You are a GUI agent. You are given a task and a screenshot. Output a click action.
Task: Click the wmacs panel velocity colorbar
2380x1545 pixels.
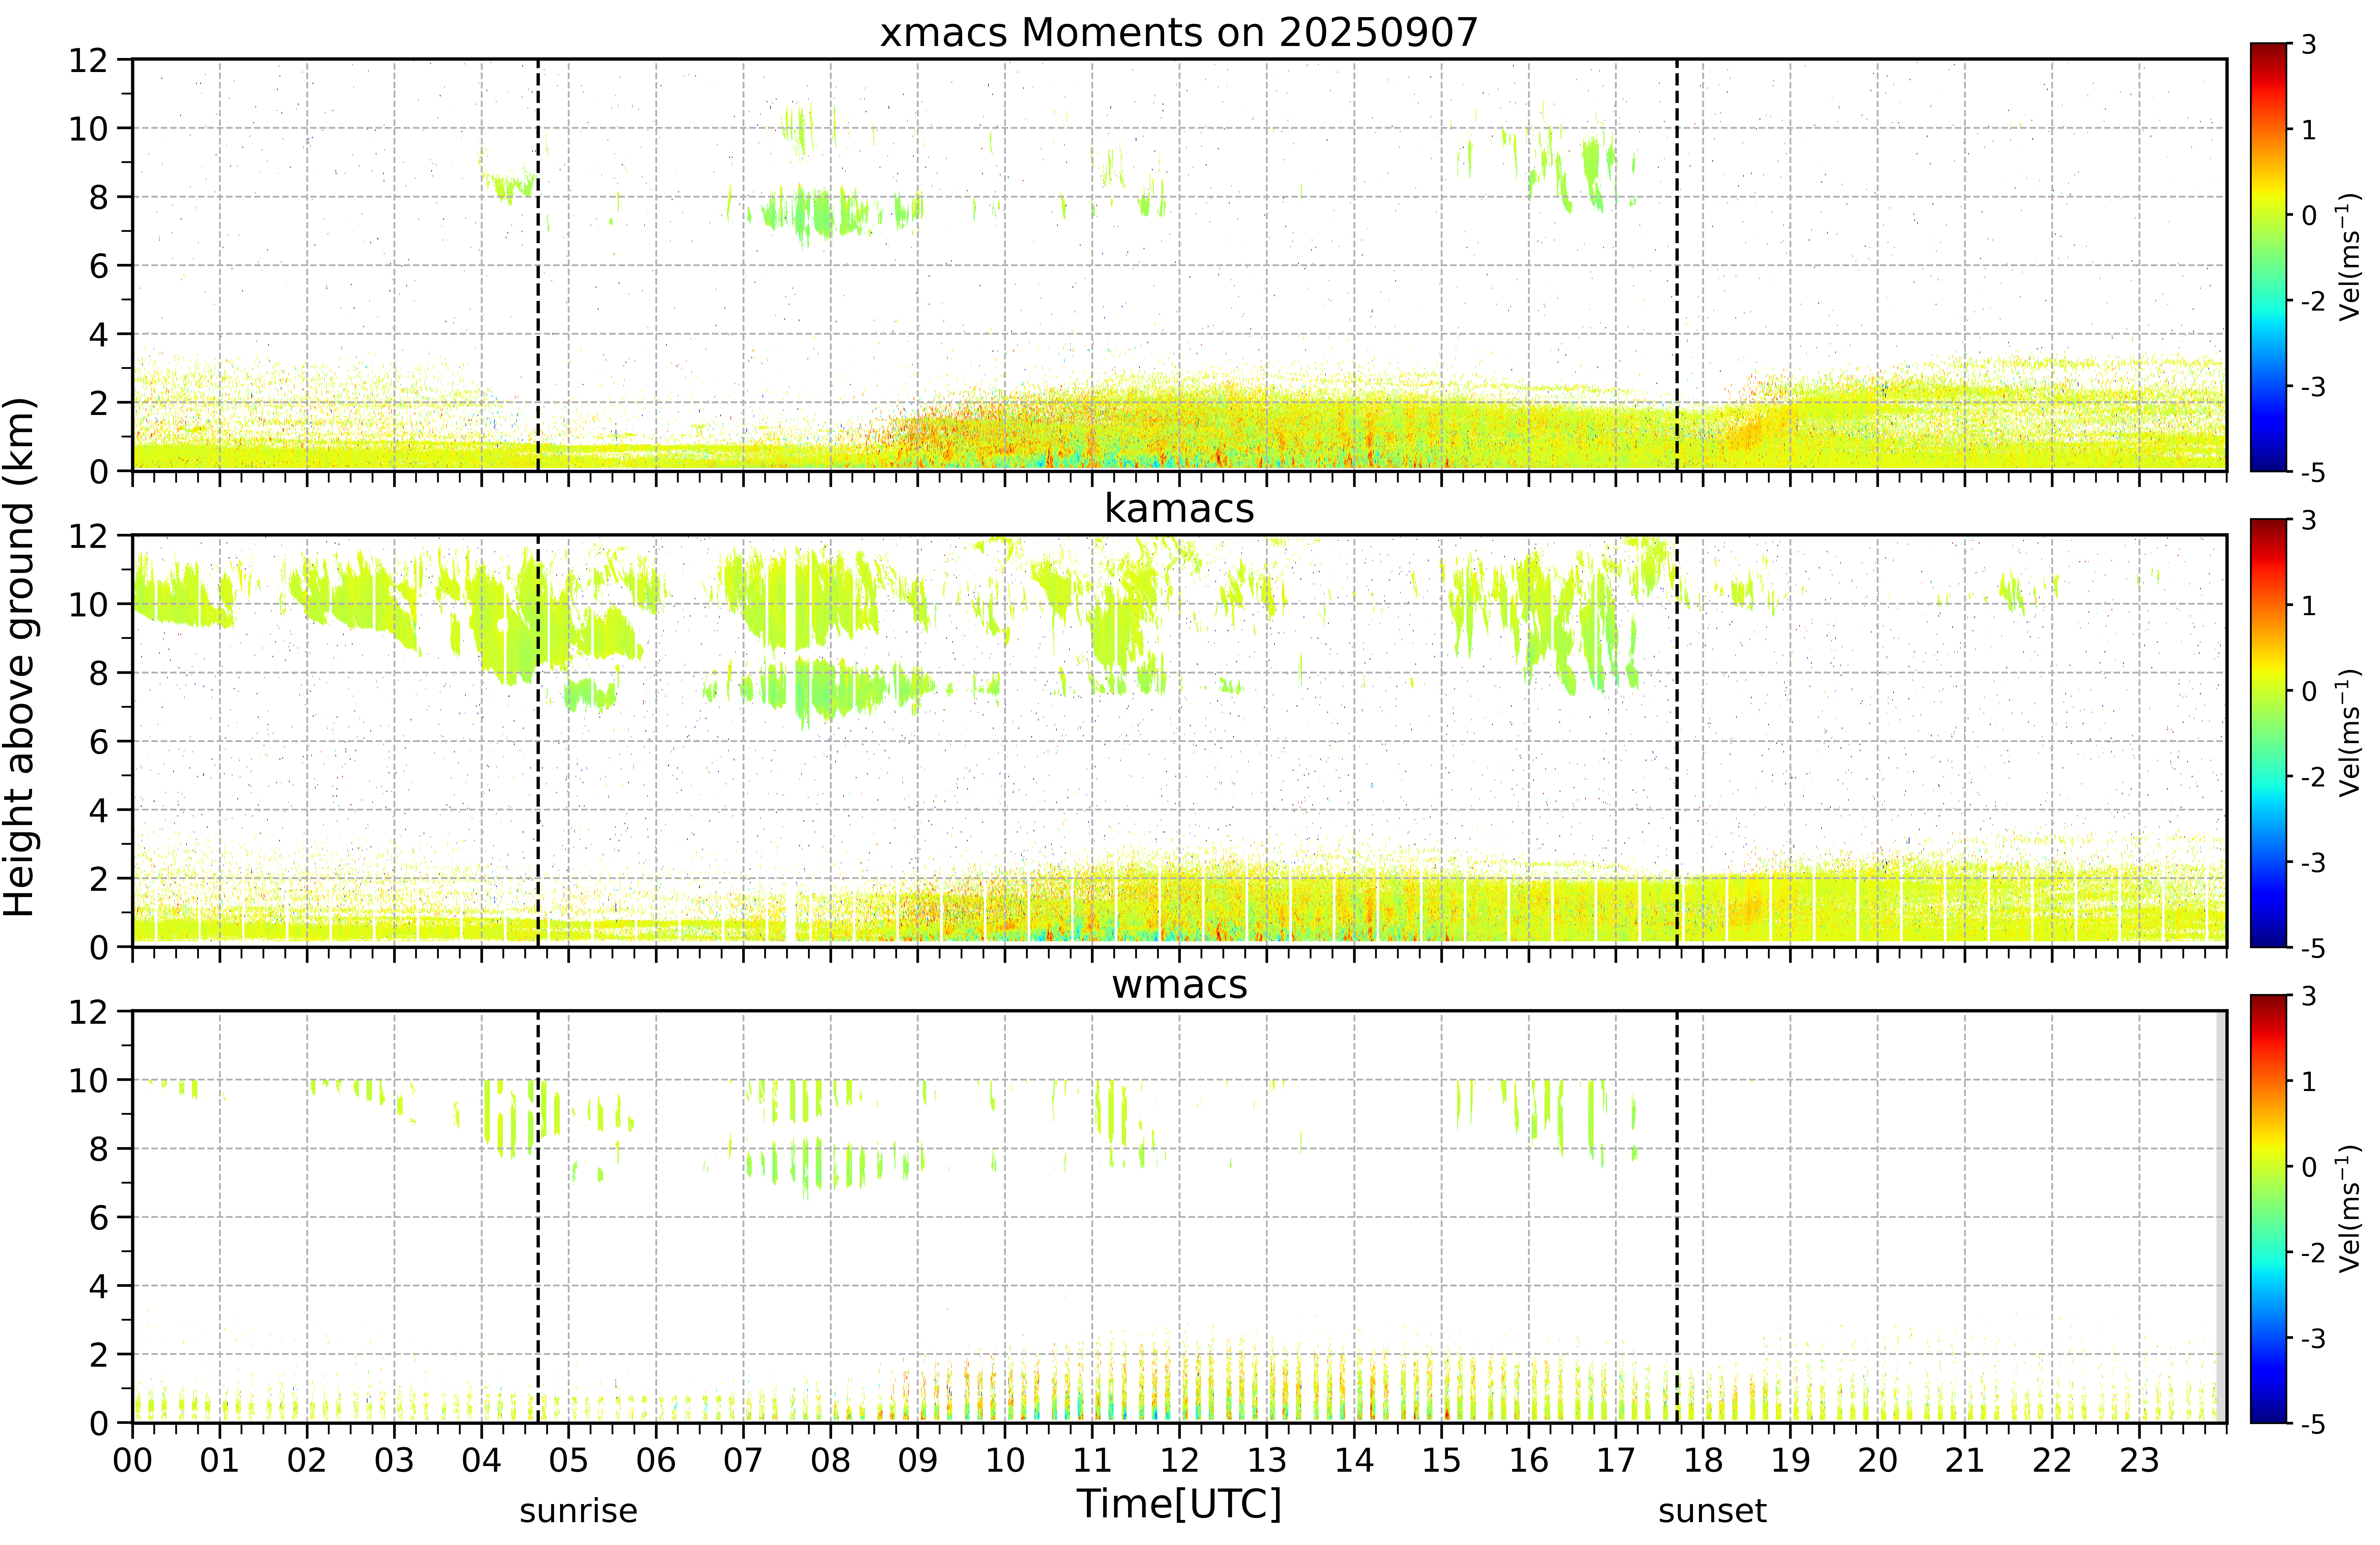[2269, 1209]
